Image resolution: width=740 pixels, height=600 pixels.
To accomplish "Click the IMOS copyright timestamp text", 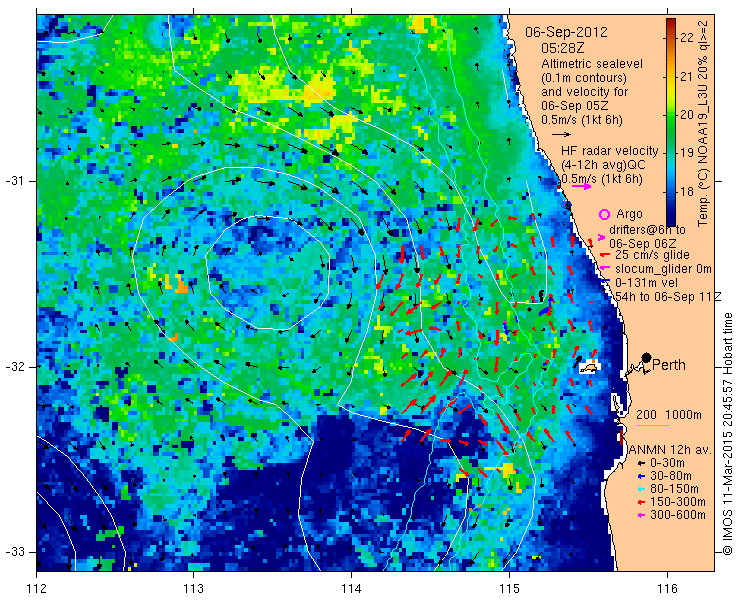I will coord(728,433).
